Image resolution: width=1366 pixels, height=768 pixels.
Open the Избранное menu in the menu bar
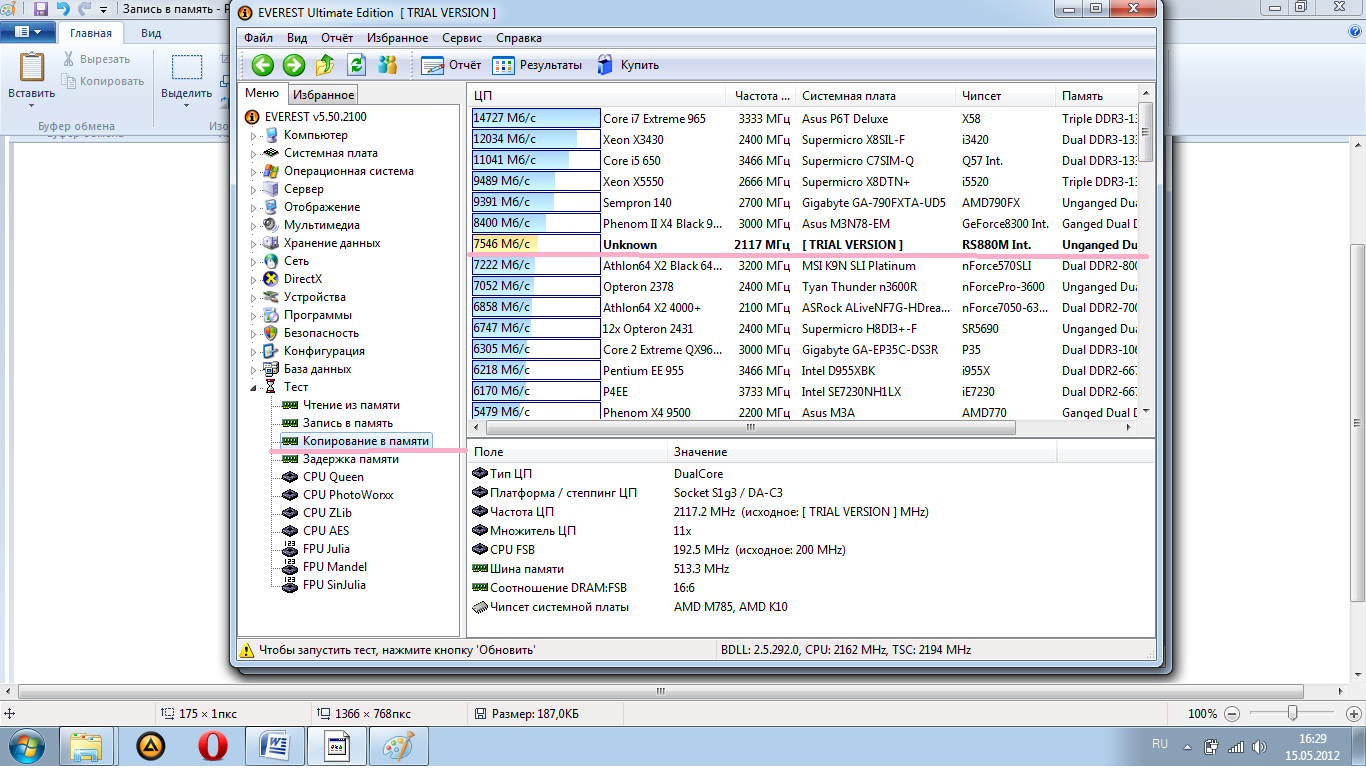397,38
